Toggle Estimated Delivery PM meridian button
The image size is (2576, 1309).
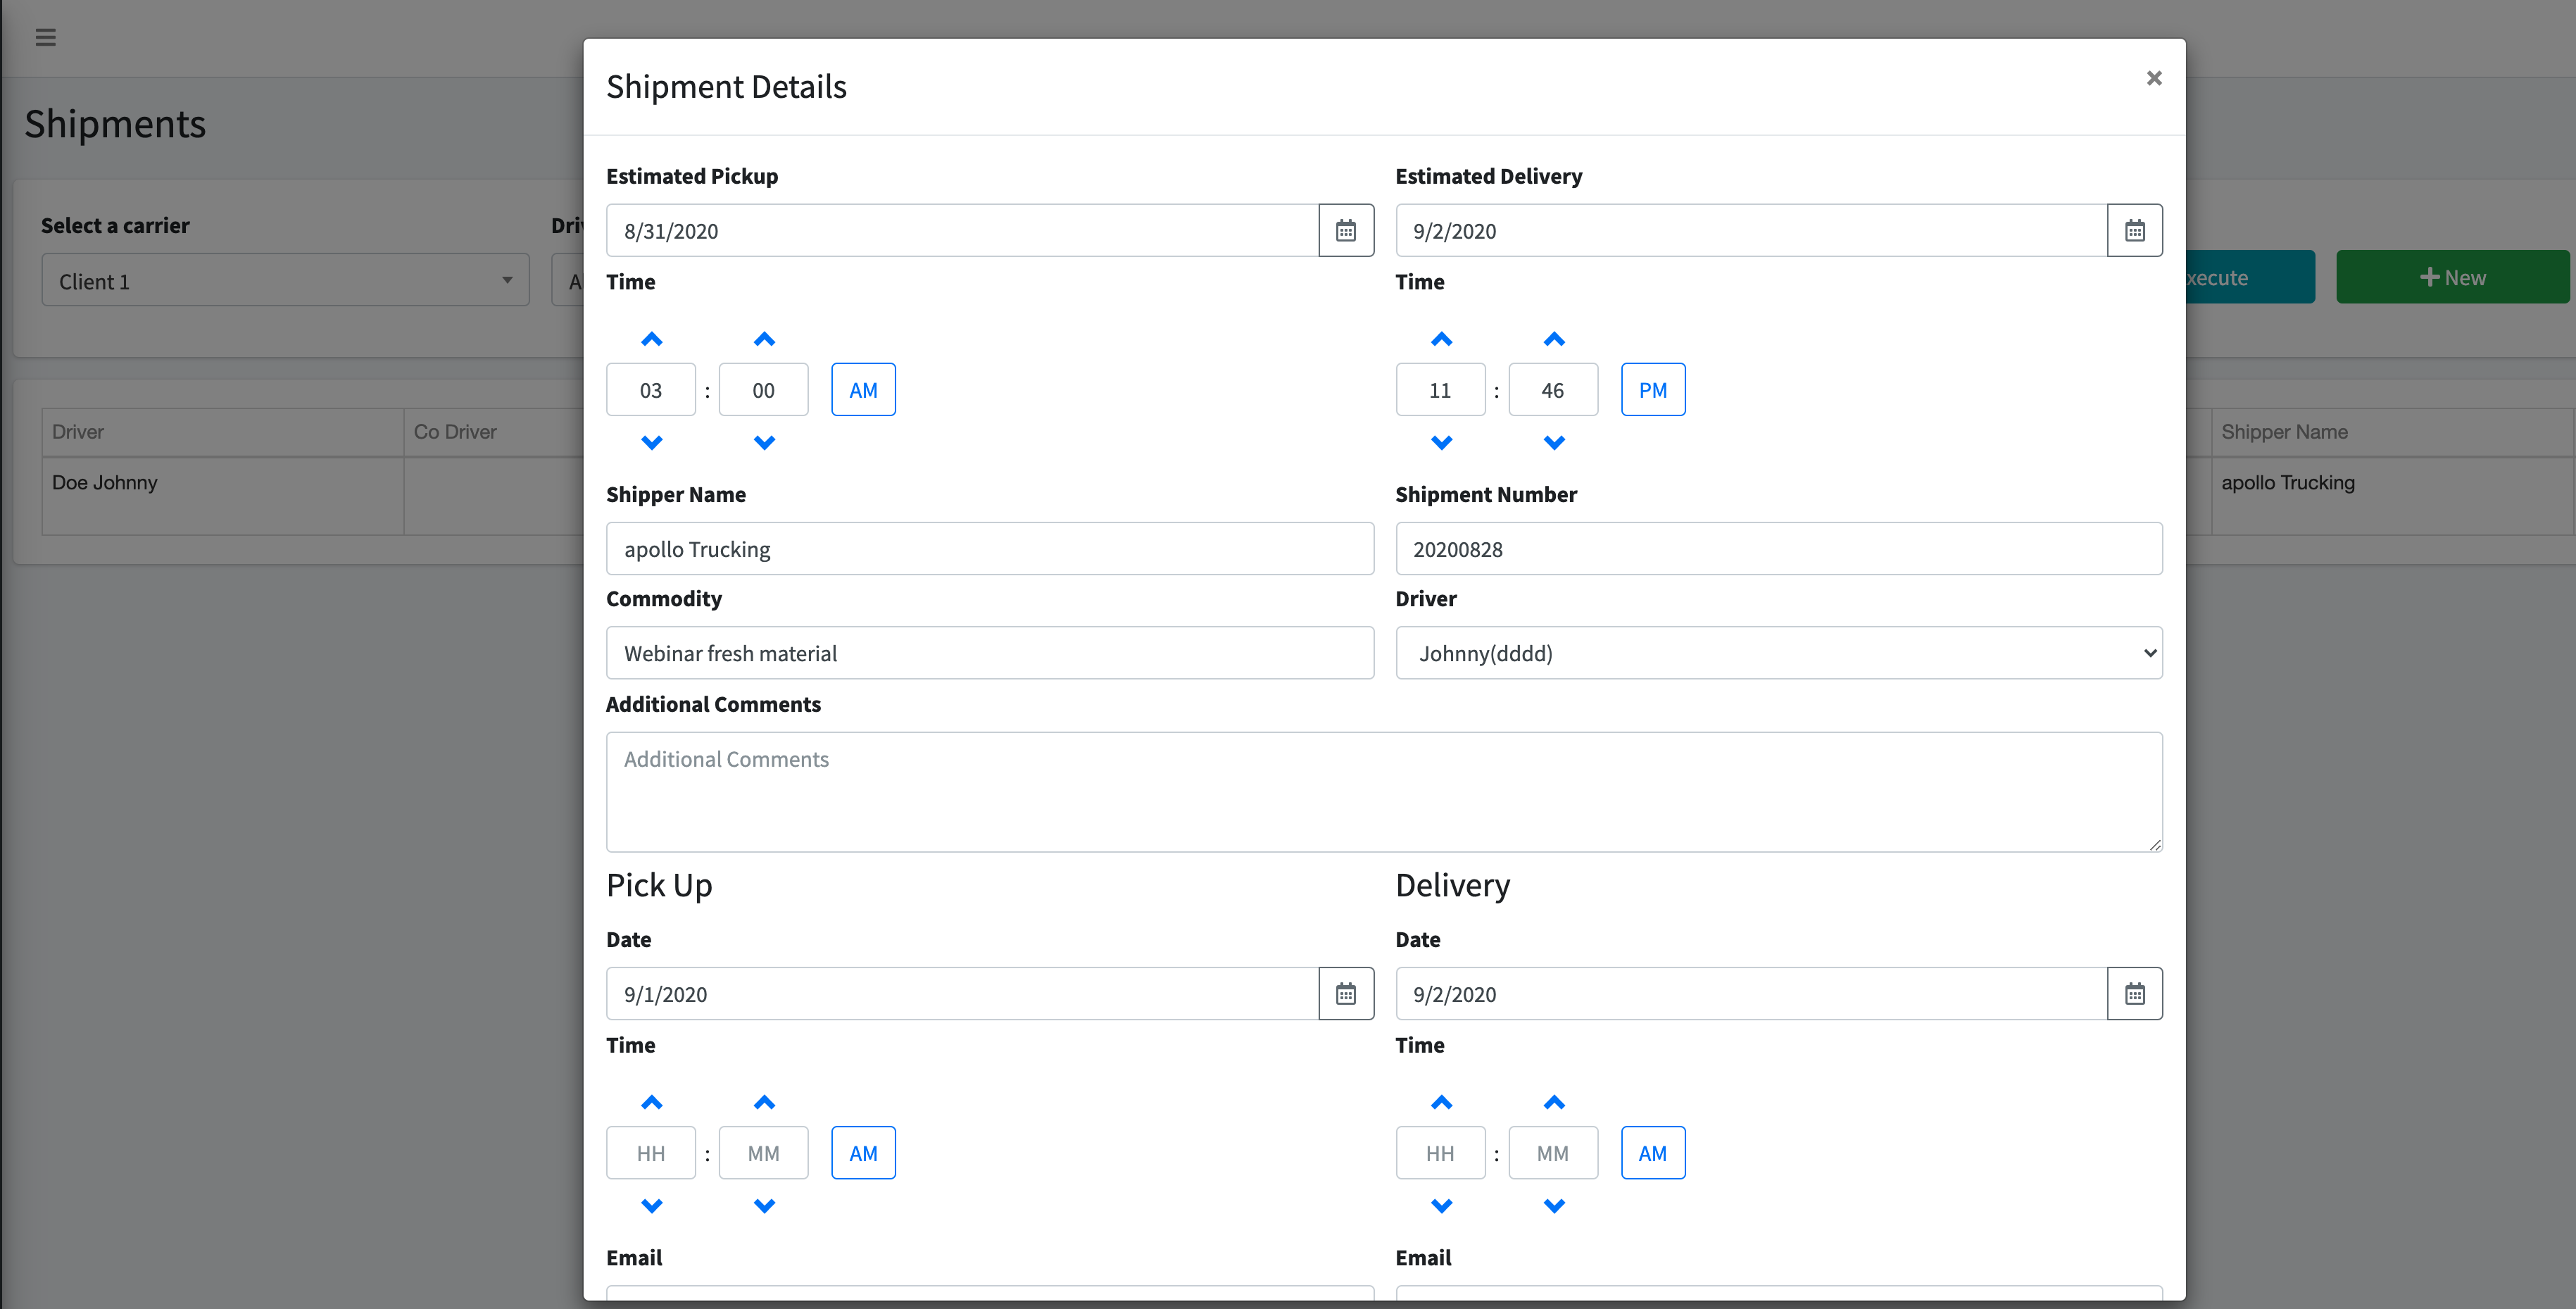pos(1653,390)
